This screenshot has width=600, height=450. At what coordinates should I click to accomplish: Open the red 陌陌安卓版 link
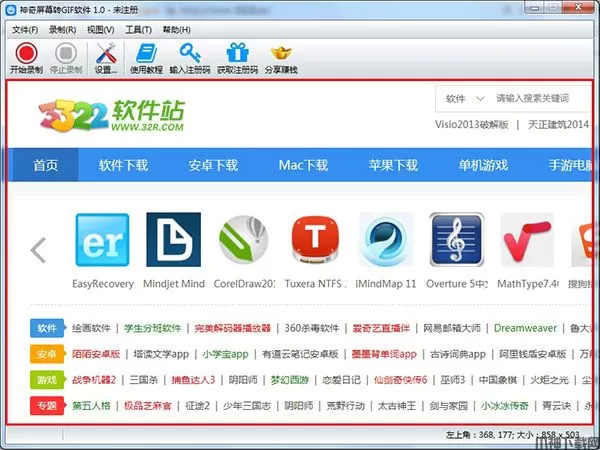click(x=96, y=354)
